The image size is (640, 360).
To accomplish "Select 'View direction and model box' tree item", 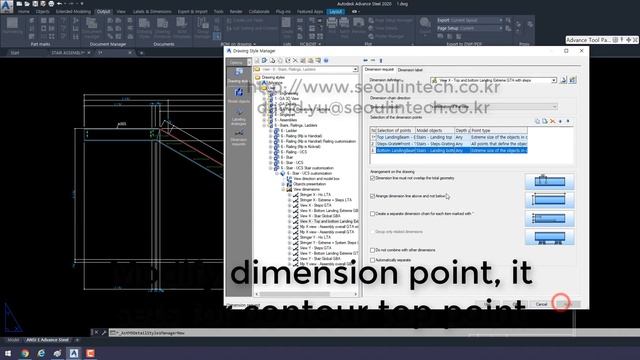I will click(316, 179).
